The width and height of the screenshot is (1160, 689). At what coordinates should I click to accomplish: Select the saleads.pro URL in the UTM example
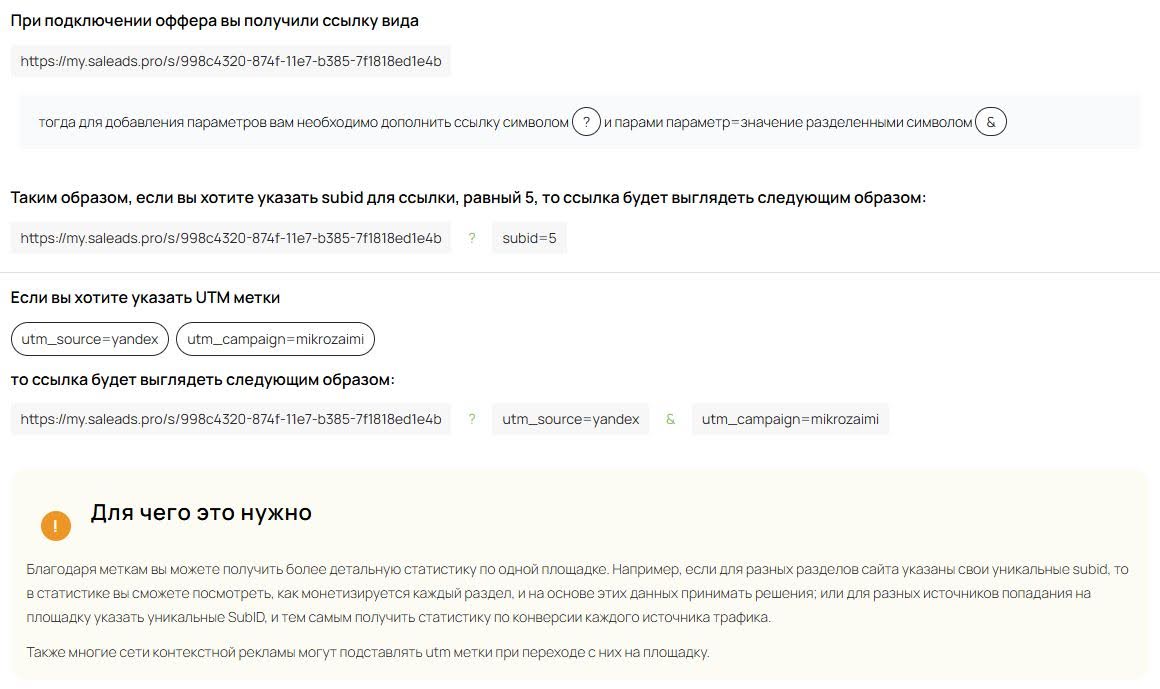pos(231,419)
